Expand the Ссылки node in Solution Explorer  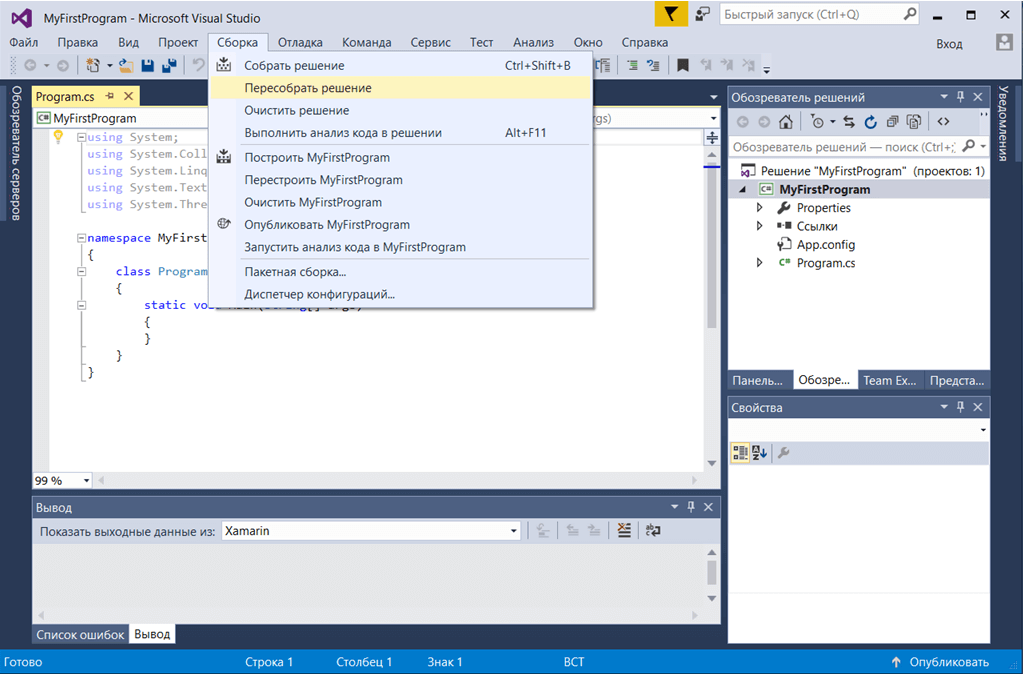(x=759, y=226)
